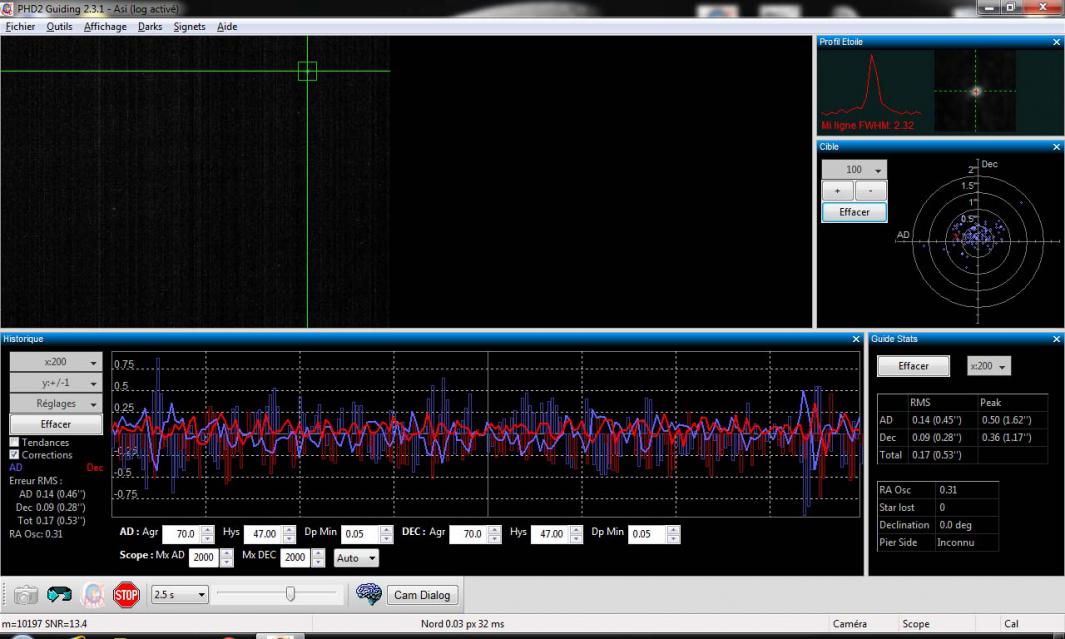Zoom in the Cible target with plus button
The height and width of the screenshot is (639, 1065).
pyautogui.click(x=836, y=190)
